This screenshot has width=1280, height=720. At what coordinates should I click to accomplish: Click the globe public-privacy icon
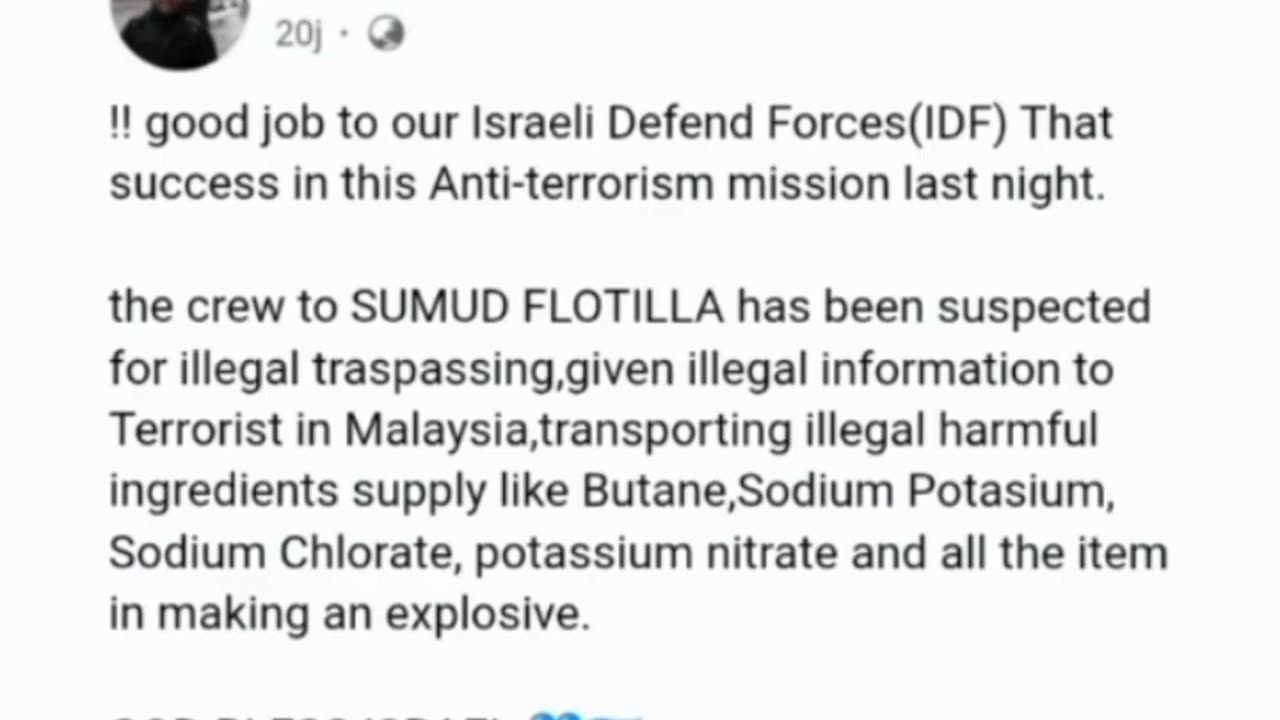pyautogui.click(x=386, y=35)
